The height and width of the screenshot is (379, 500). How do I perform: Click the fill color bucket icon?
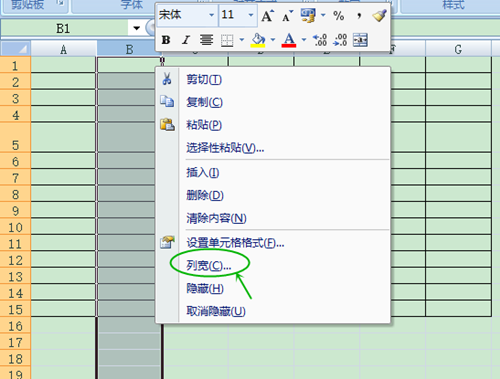point(258,40)
